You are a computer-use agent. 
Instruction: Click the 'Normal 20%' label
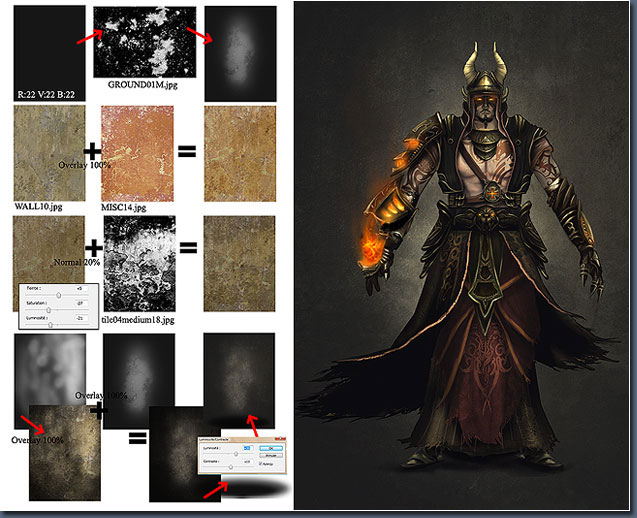(x=77, y=262)
